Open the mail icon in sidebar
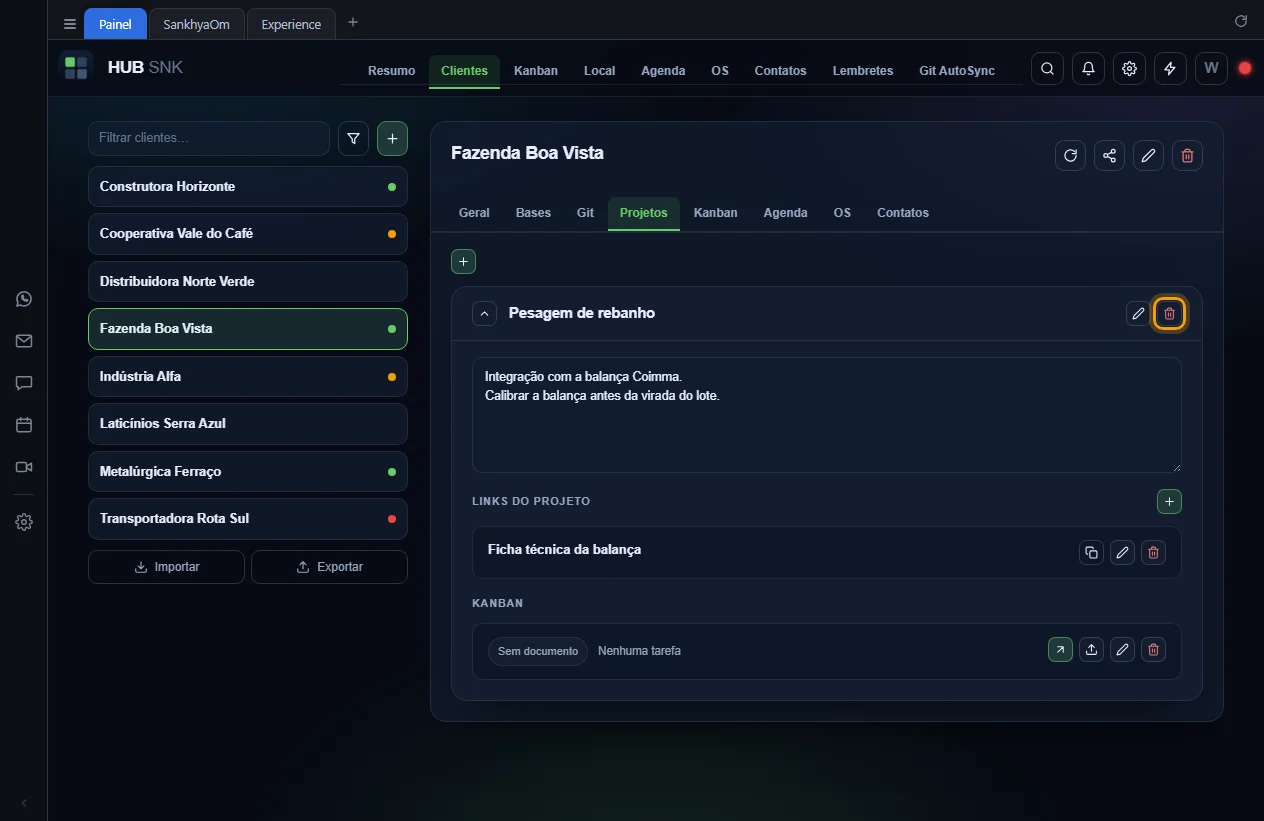This screenshot has height=821, width=1264. click(x=24, y=341)
